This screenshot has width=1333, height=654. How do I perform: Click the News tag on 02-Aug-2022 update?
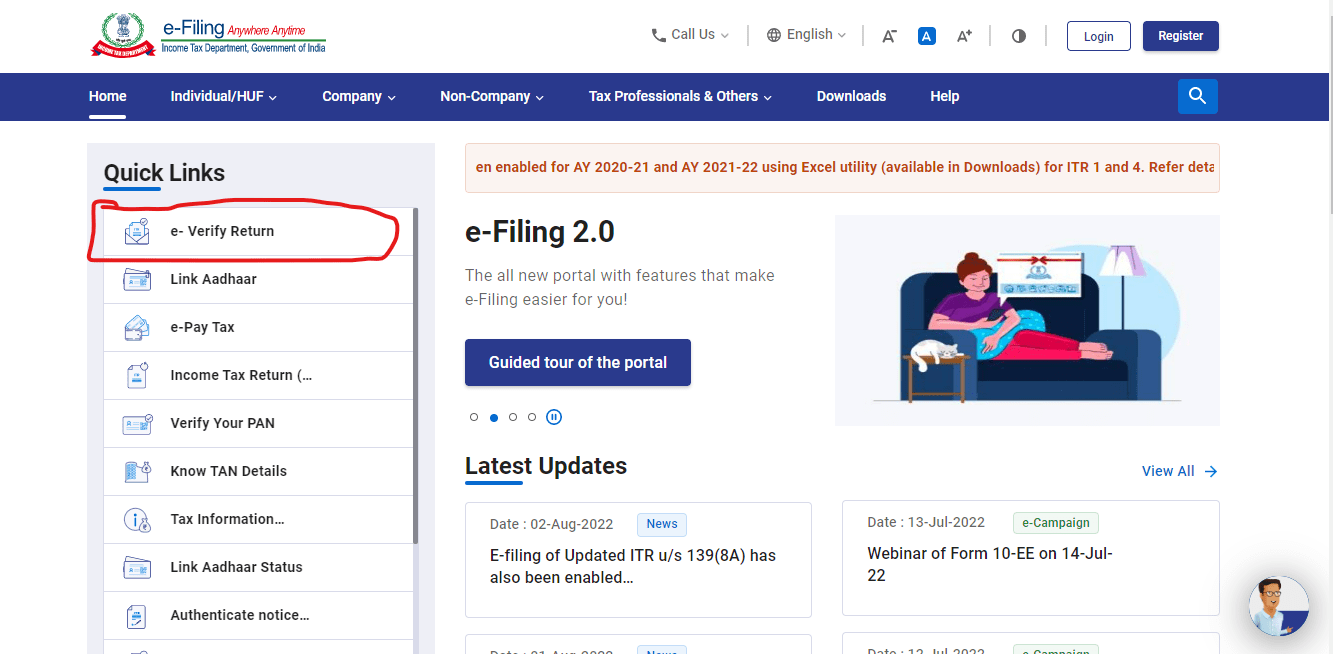click(662, 524)
